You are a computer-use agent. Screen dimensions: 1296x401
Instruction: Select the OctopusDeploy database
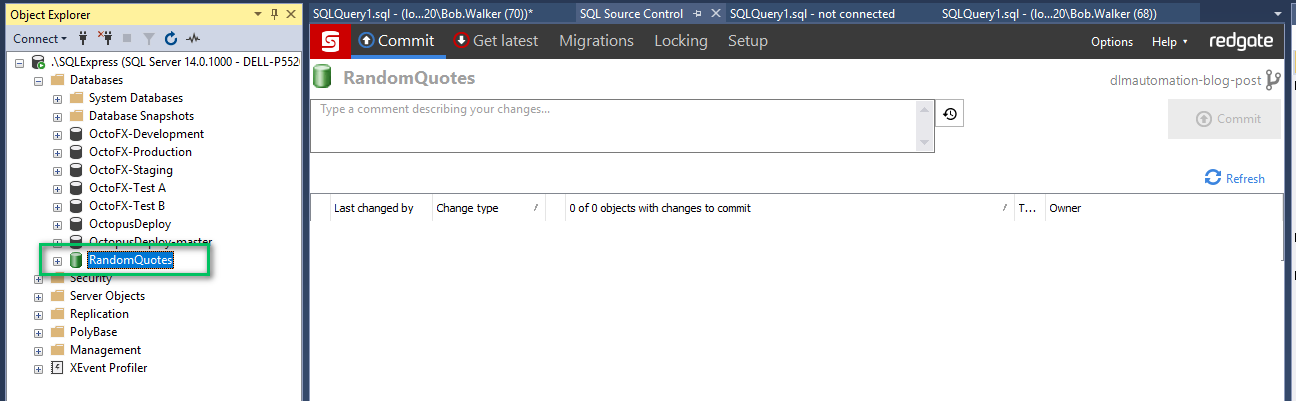(129, 224)
